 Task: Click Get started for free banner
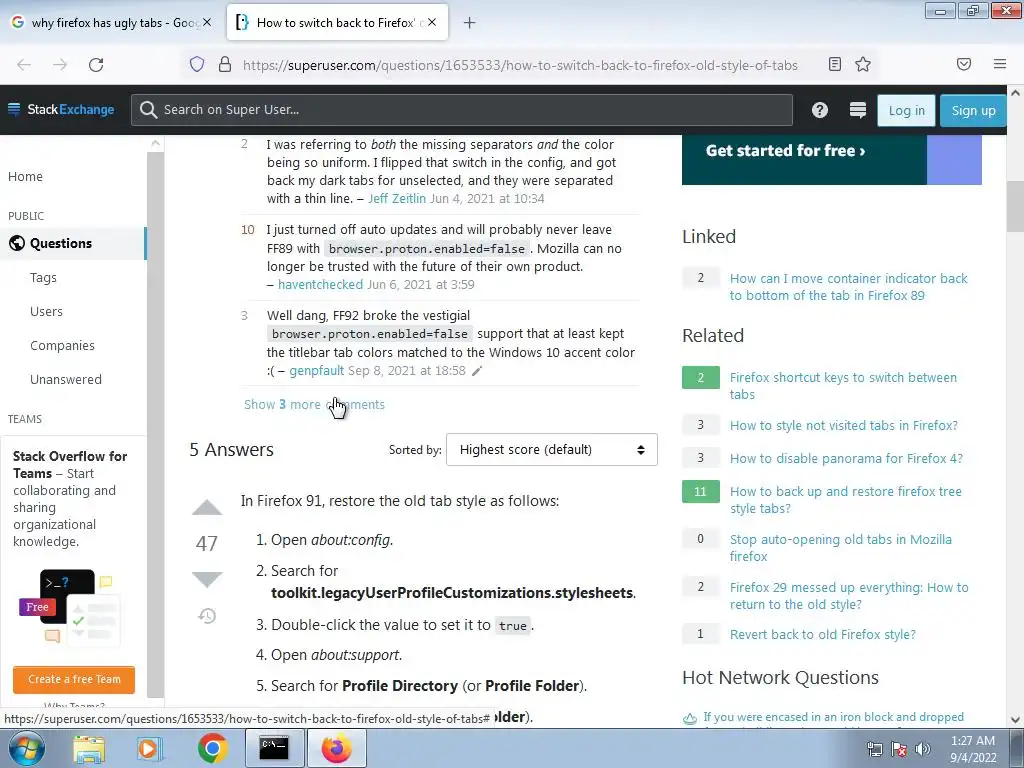(786, 151)
